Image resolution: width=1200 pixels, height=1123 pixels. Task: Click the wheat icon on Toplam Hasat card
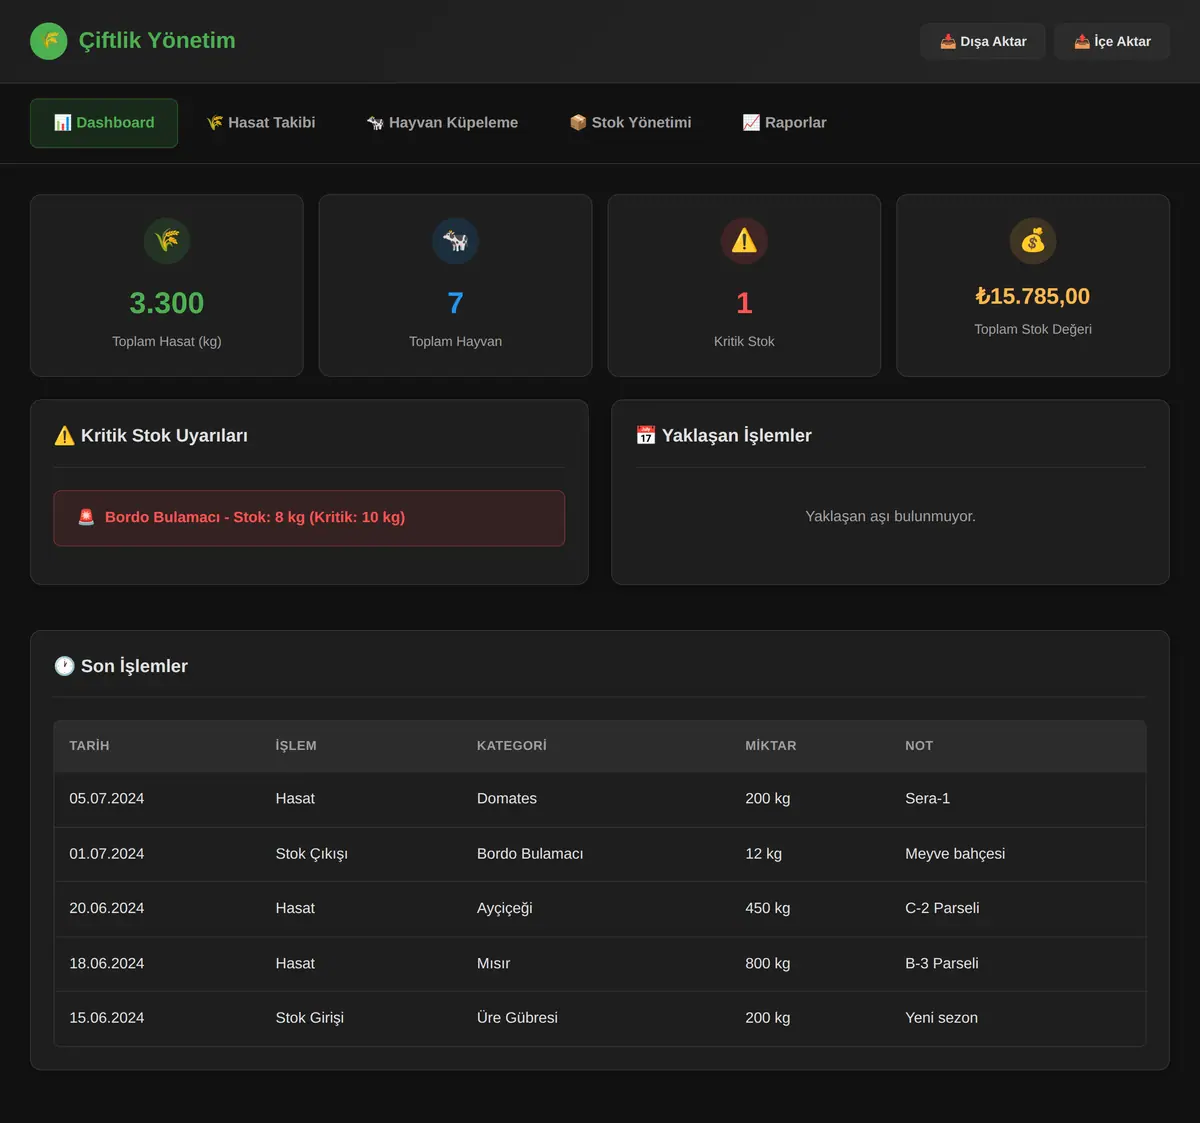[167, 241]
